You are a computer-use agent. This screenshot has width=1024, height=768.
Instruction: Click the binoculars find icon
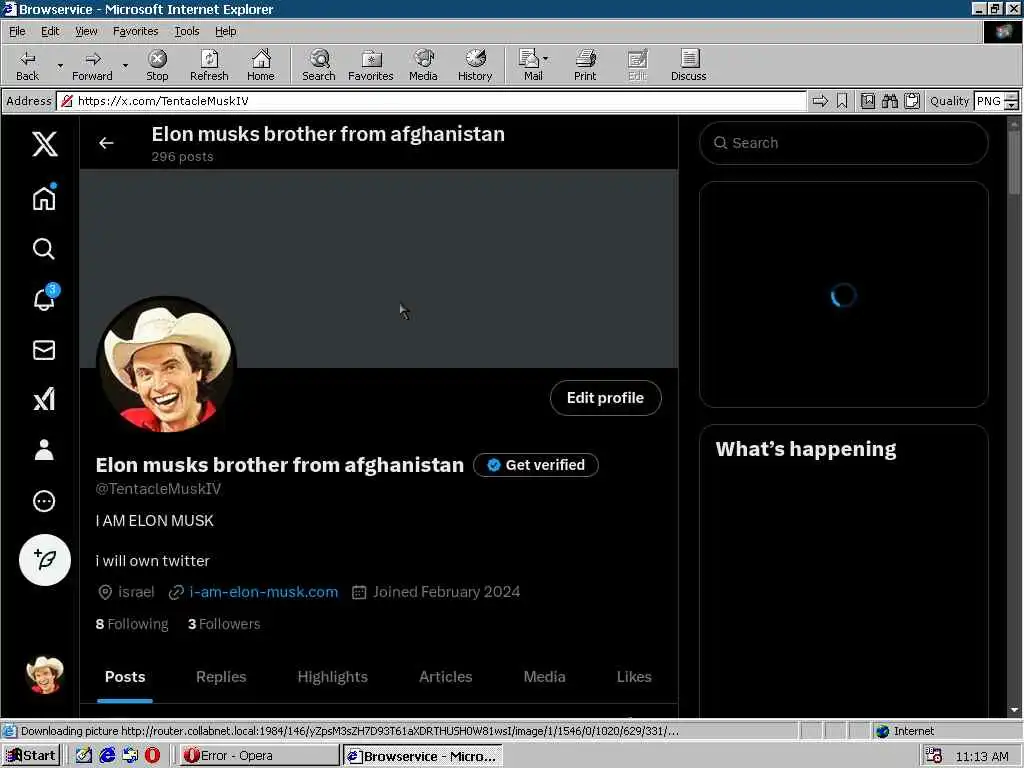point(889,101)
